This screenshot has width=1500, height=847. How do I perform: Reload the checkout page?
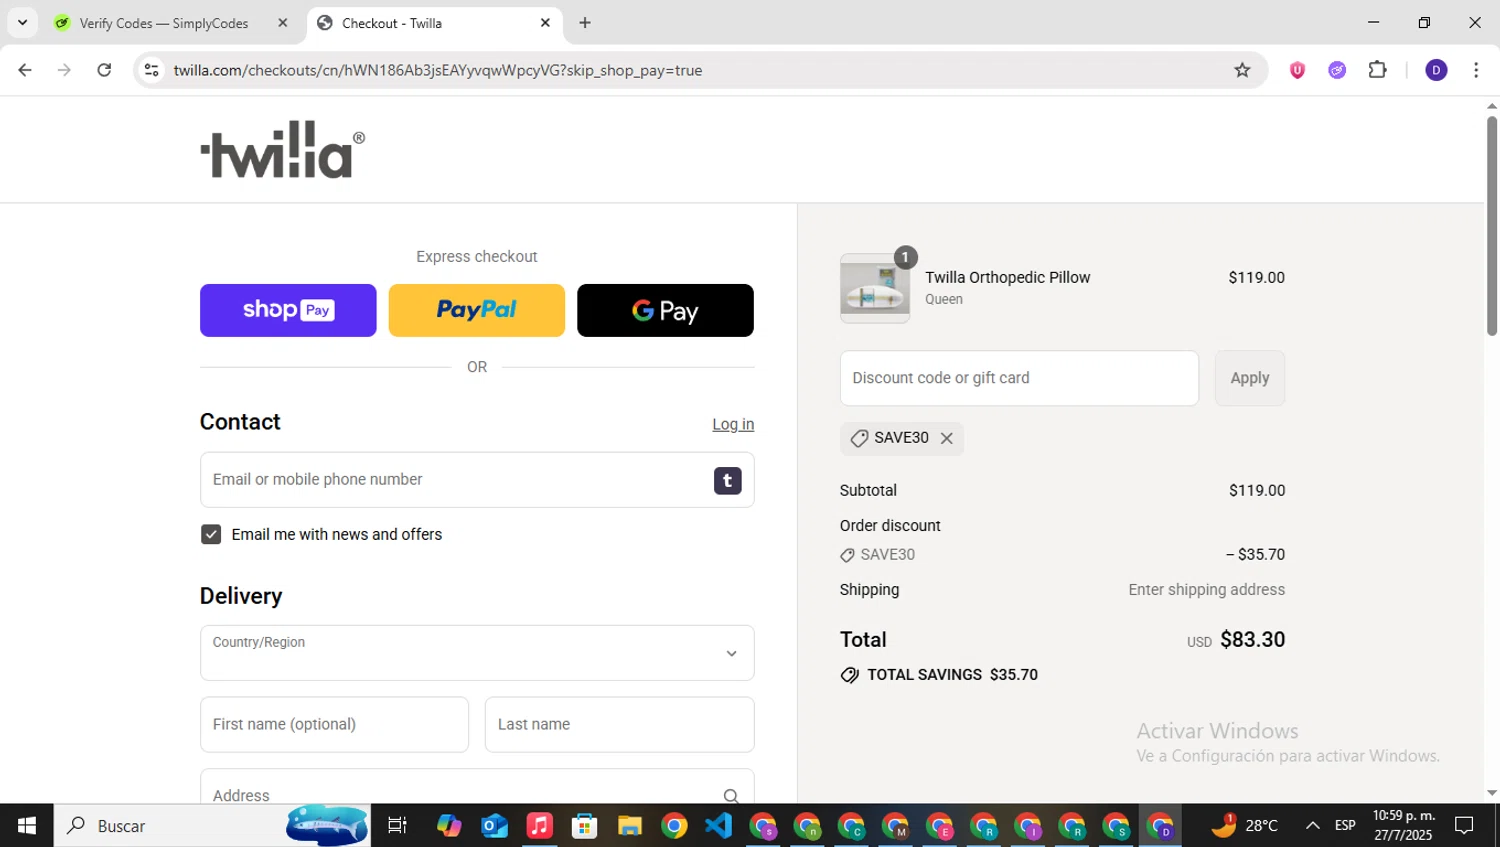104,70
